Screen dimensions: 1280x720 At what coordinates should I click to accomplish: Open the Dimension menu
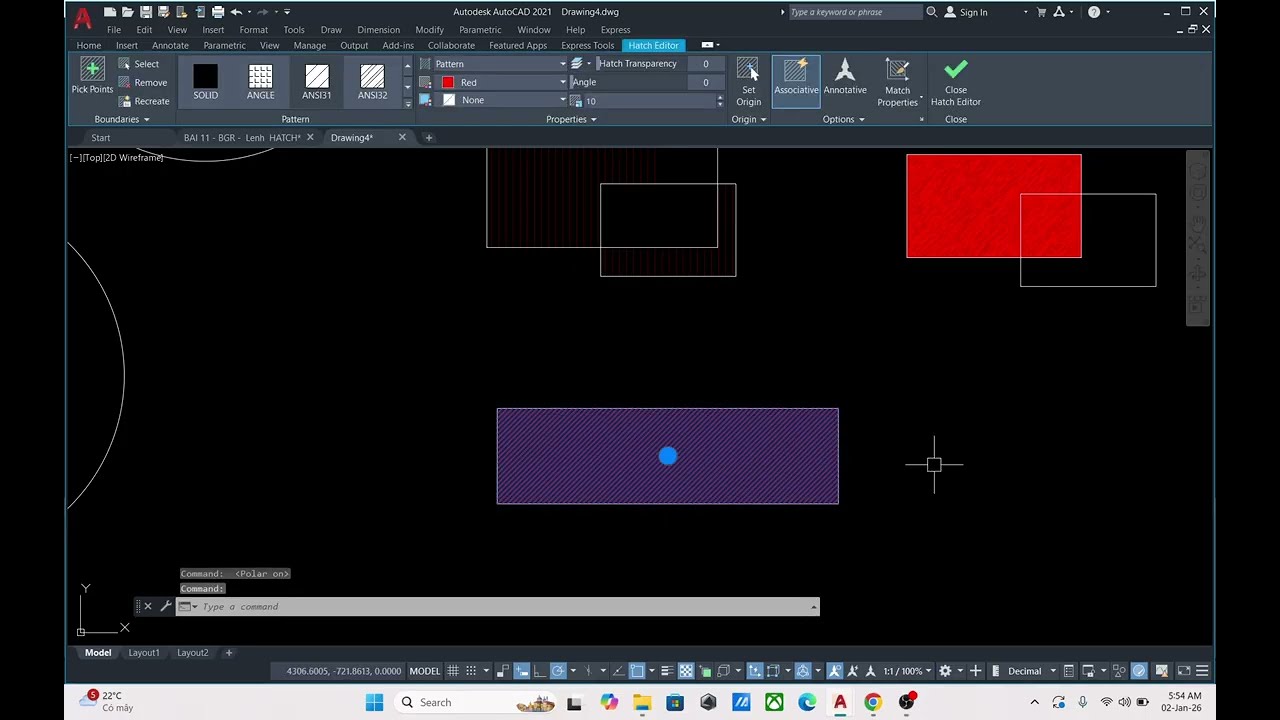[378, 29]
